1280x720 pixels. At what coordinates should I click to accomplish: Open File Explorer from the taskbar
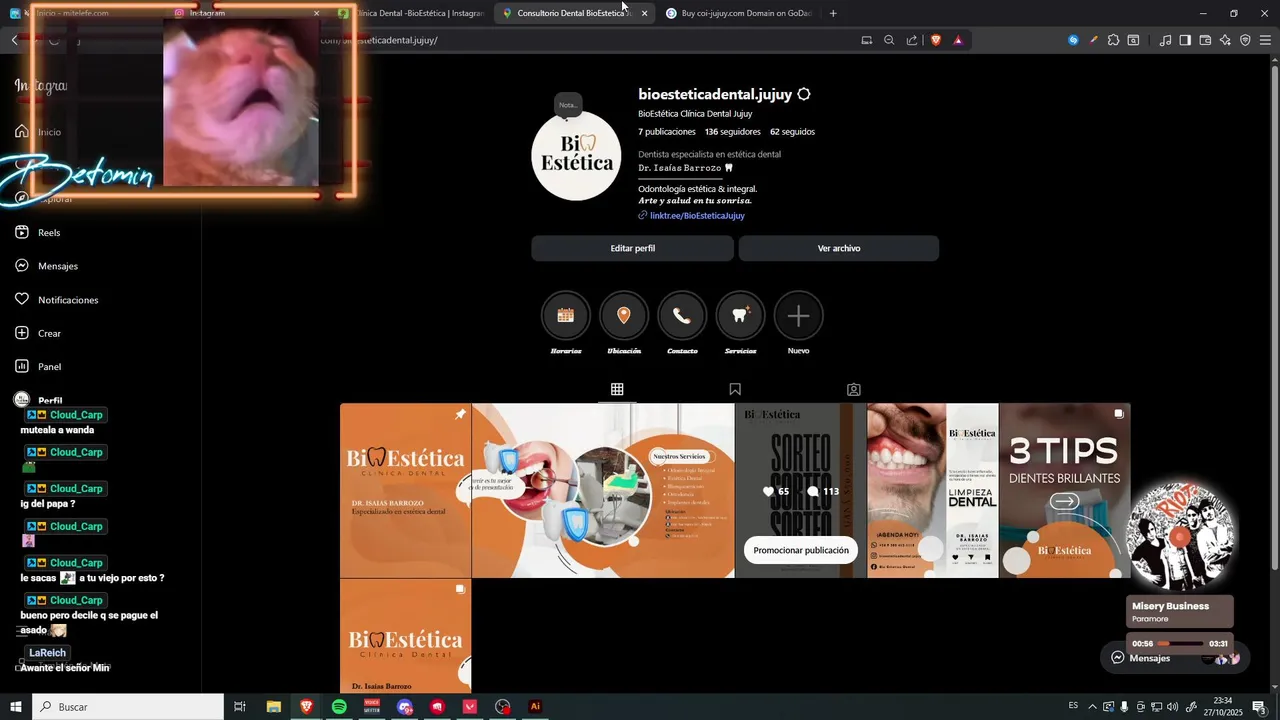[x=273, y=706]
